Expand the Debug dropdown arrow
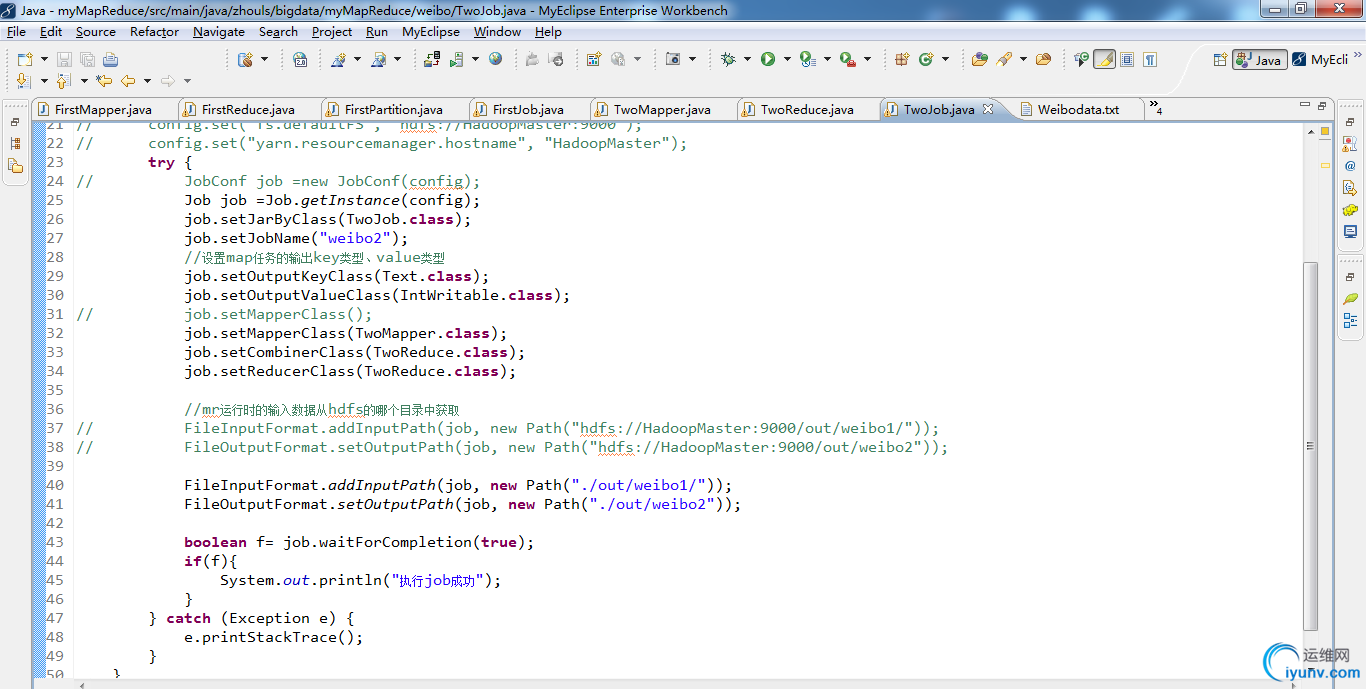This screenshot has height=689, width=1366. tap(746, 59)
